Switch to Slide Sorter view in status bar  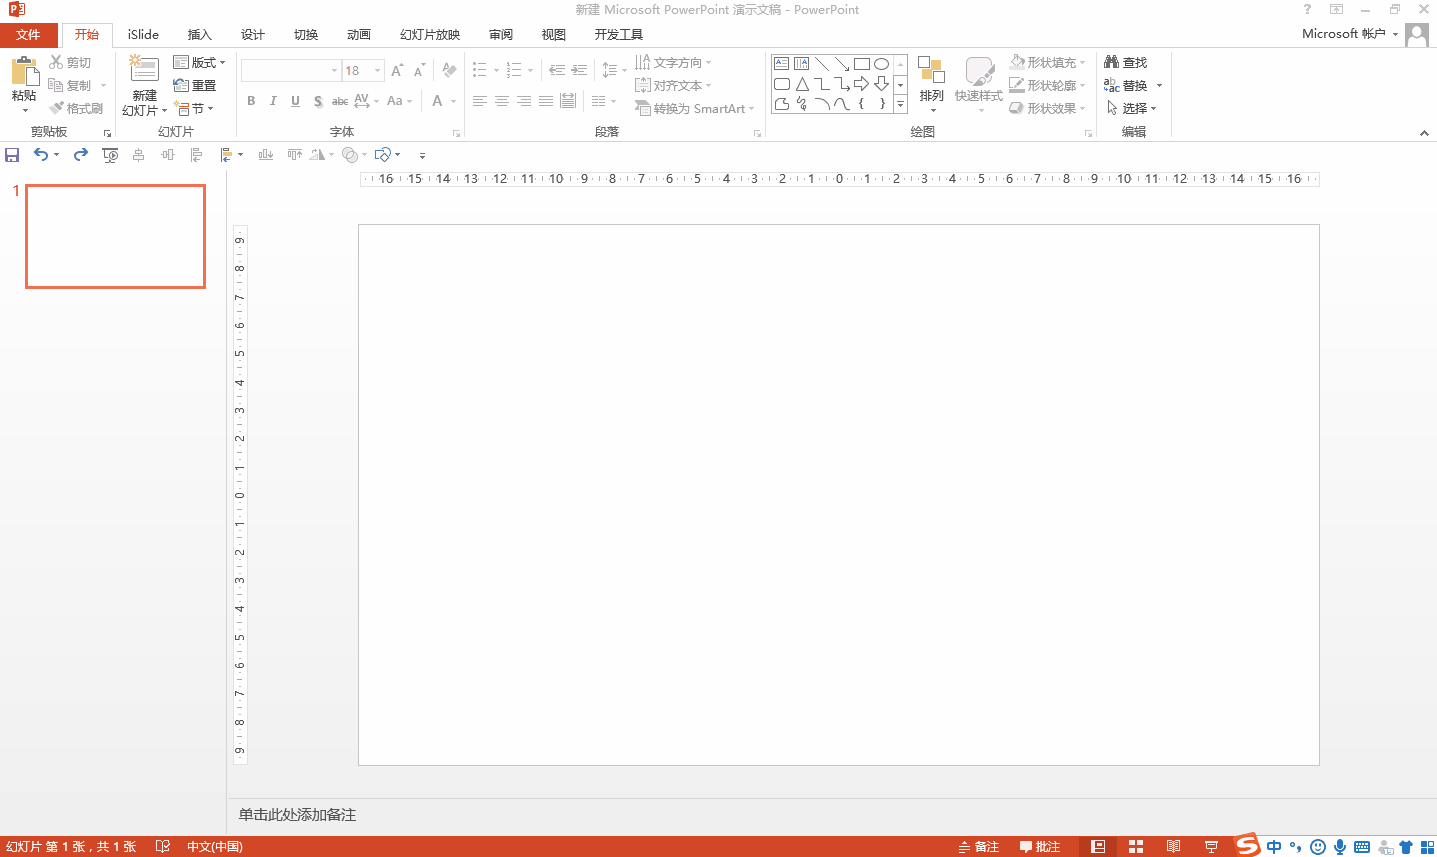tap(1136, 847)
